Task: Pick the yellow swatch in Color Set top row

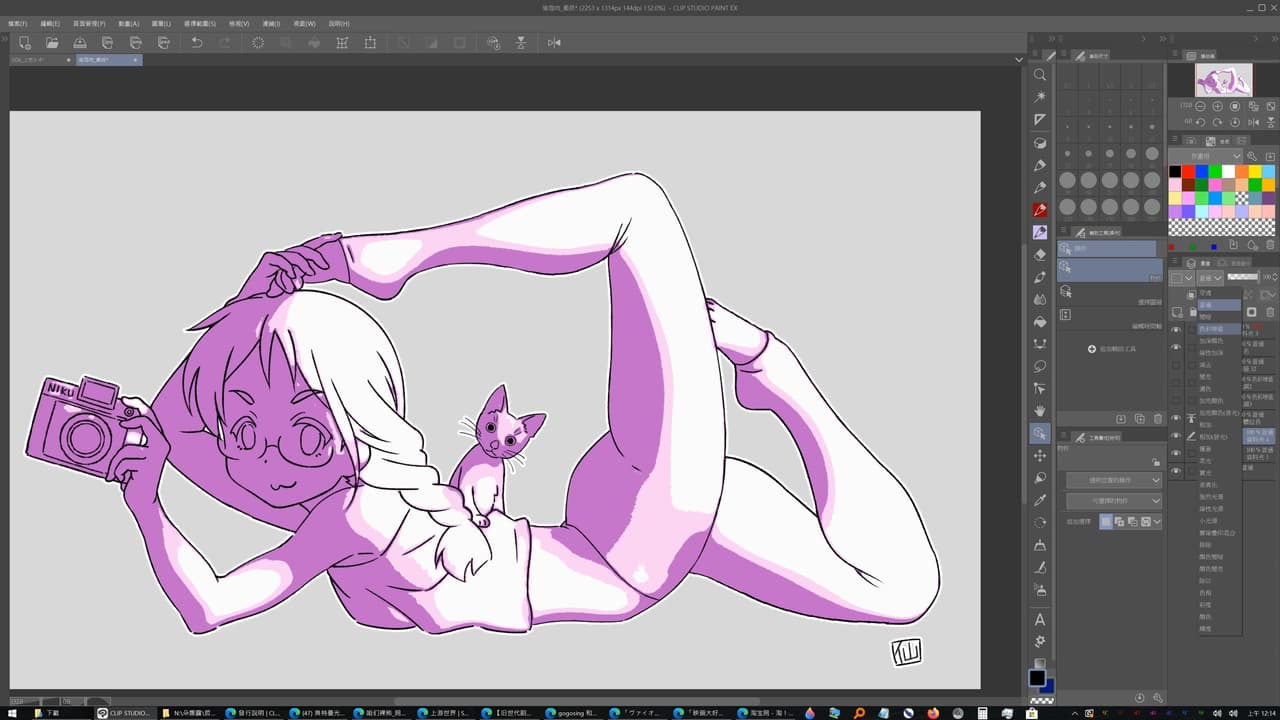Action: coord(1254,172)
